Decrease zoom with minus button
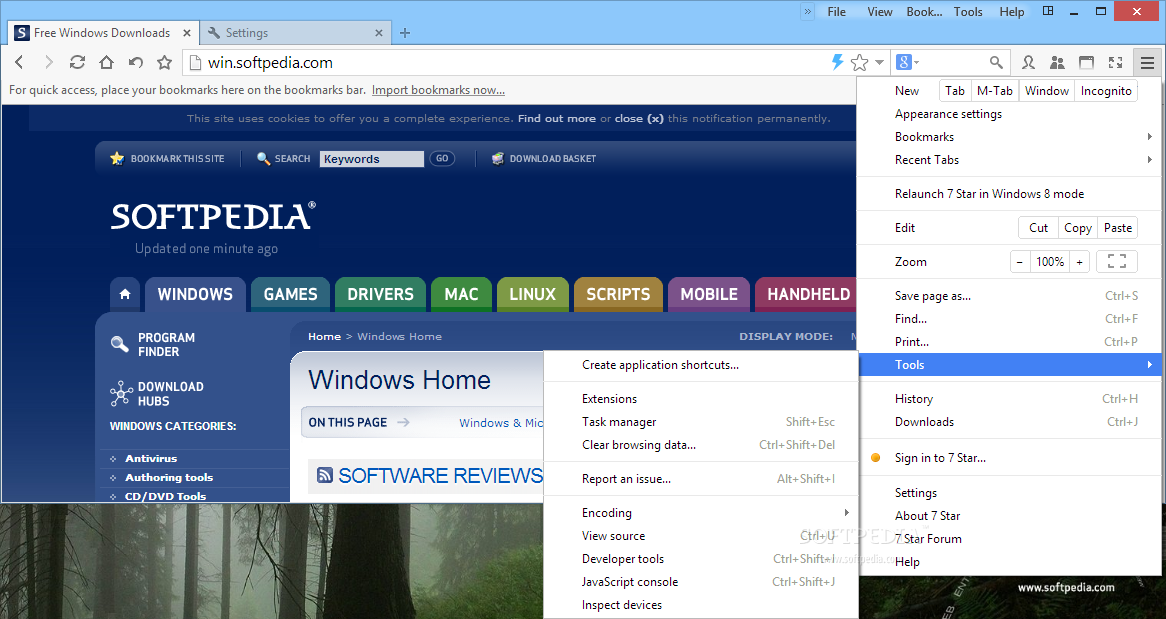Screen dimensions: 1166x619 (x=1020, y=262)
